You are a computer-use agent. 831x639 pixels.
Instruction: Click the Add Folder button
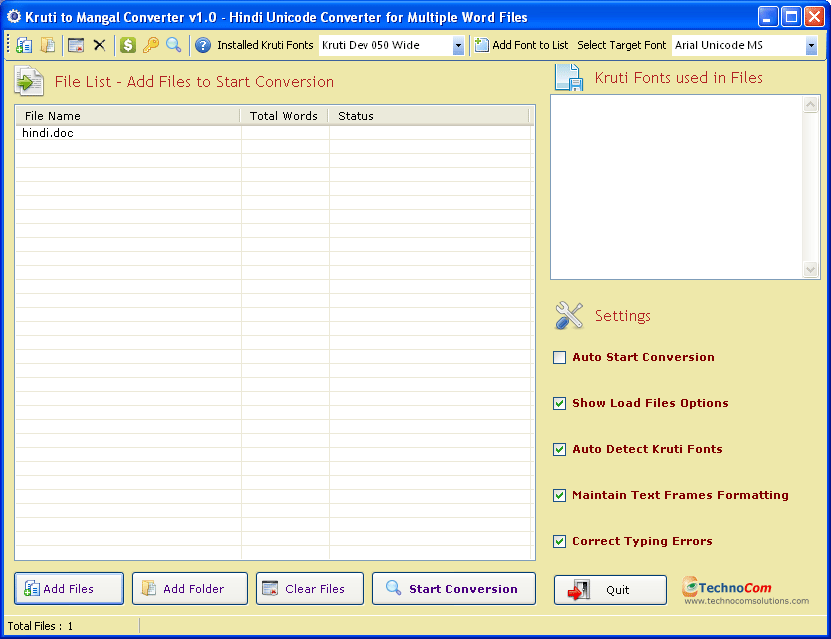coord(190,589)
